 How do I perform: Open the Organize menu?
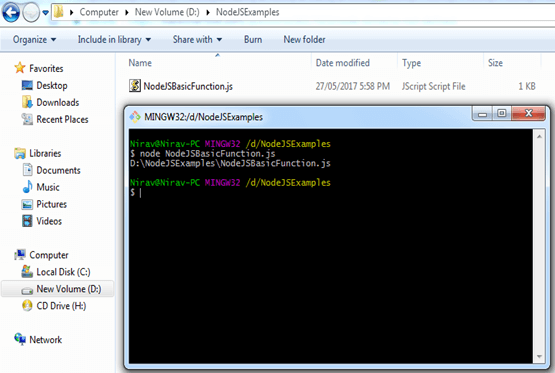34,40
